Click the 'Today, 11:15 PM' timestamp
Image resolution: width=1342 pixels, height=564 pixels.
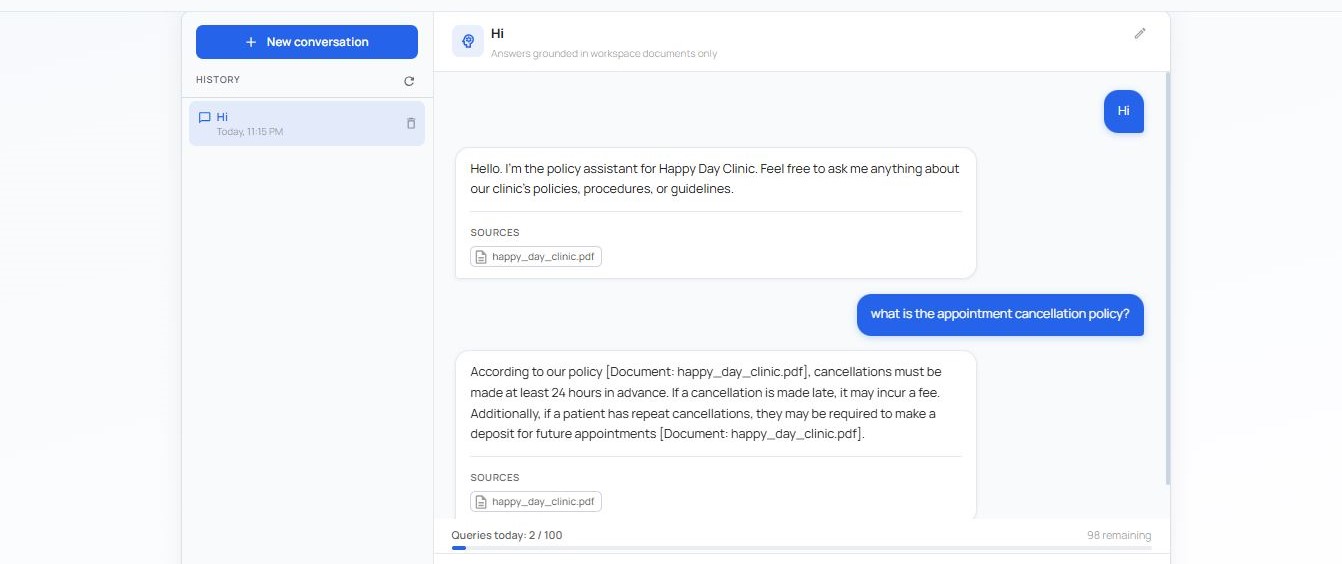(x=250, y=132)
